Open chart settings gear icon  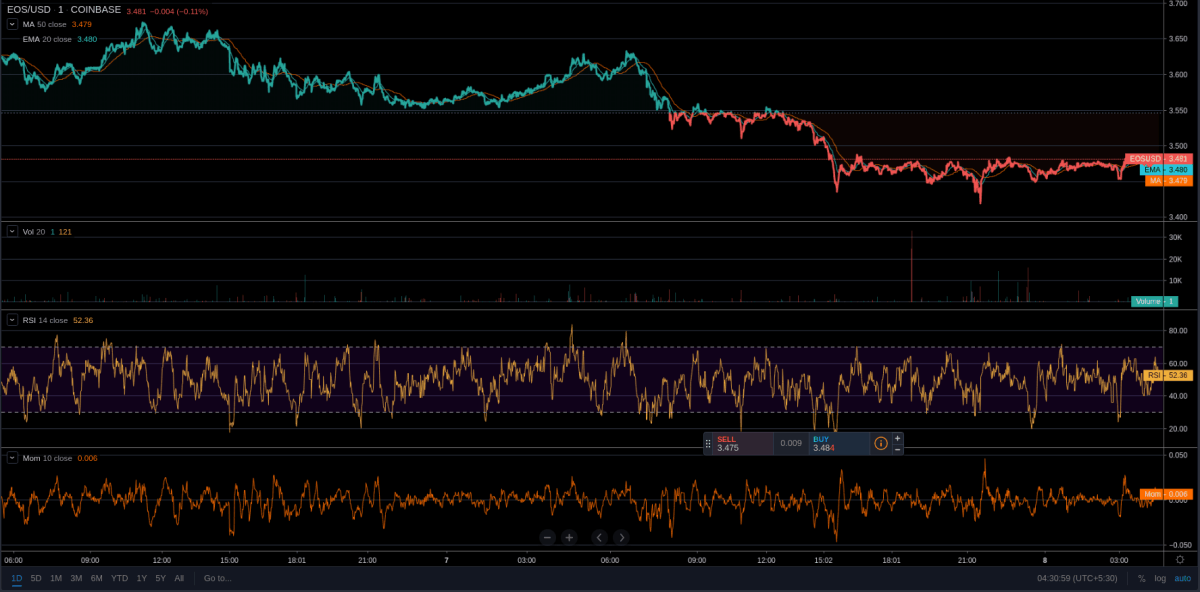tap(1180, 560)
